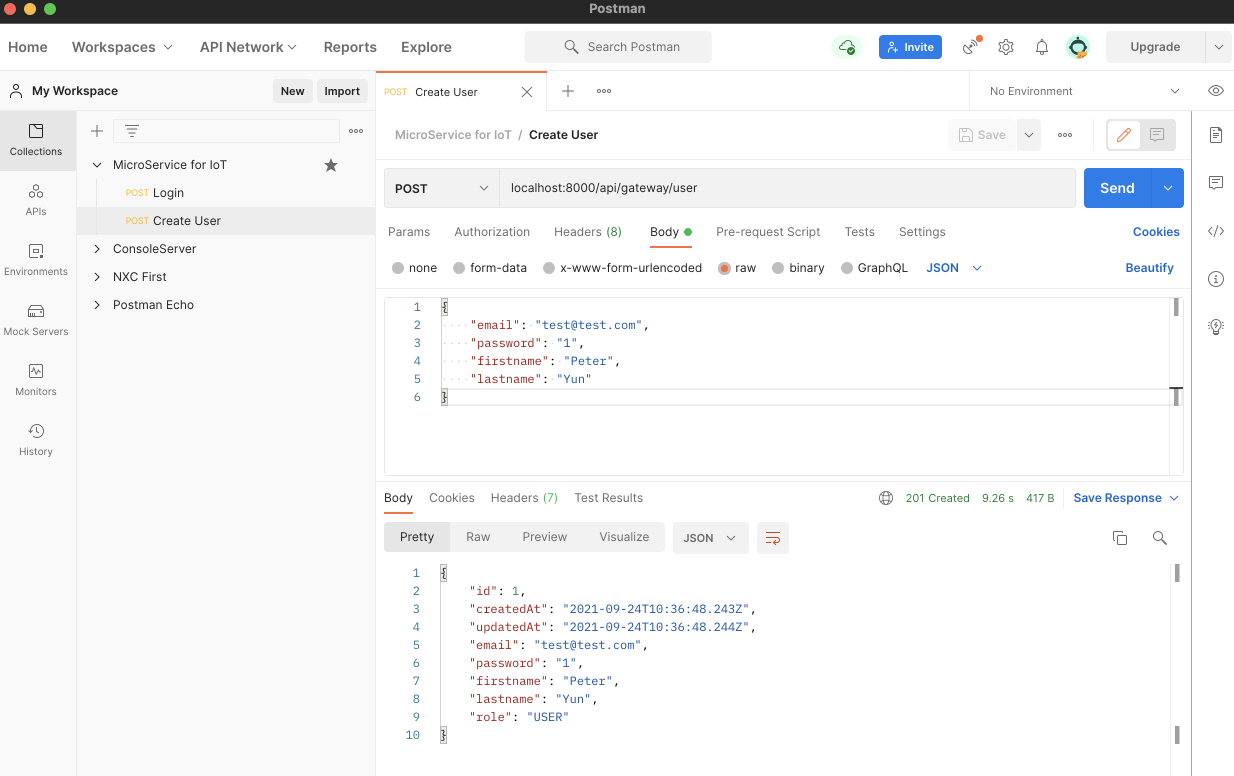
Task: Expand the Postman Echo collection
Action: click(97, 305)
